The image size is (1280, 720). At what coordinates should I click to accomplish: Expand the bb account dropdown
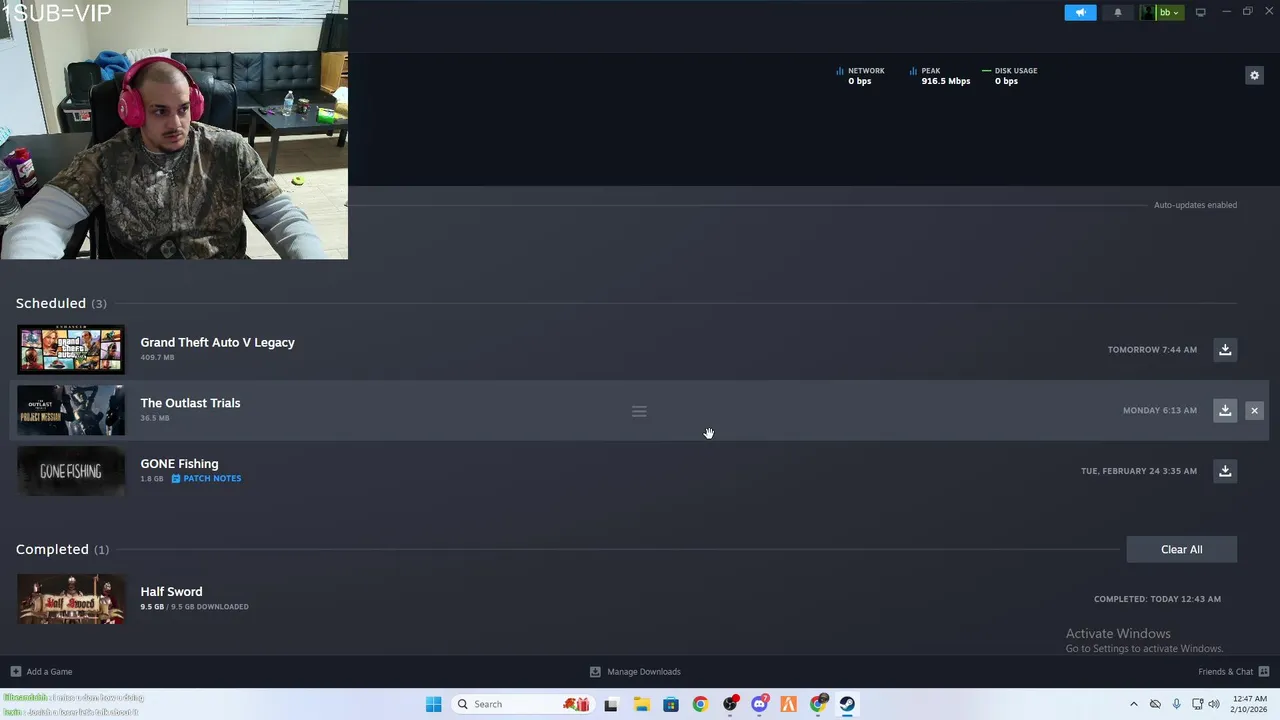[1169, 13]
